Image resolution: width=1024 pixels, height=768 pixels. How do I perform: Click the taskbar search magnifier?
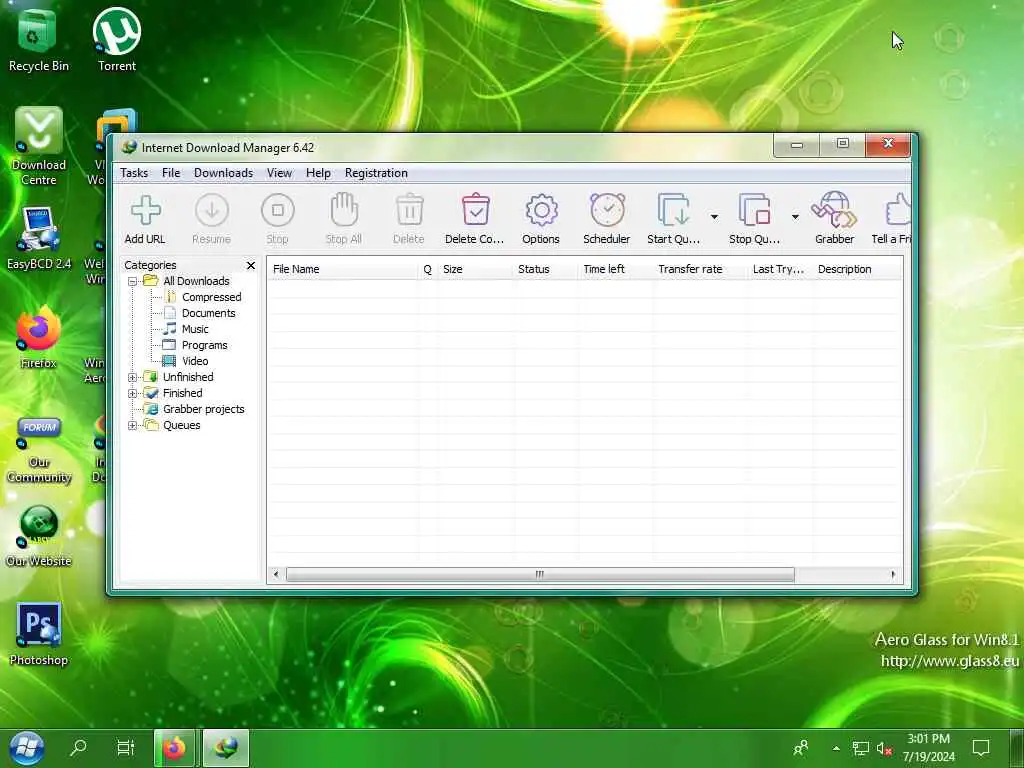point(78,747)
